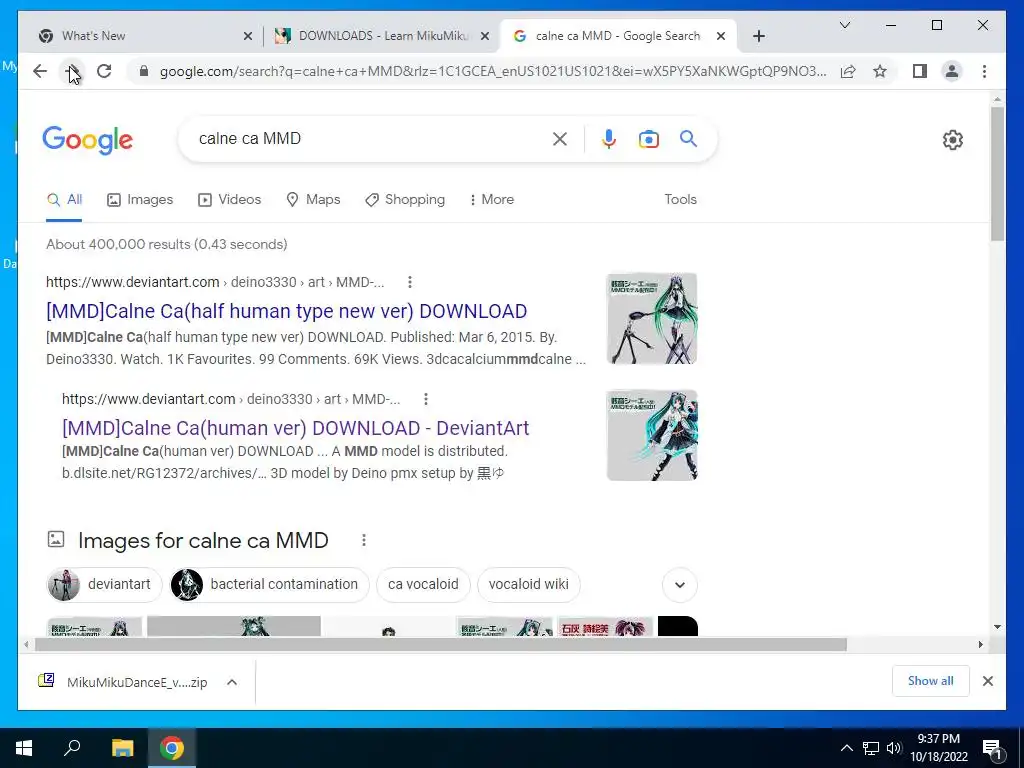Image resolution: width=1024 pixels, height=768 pixels.
Task: Click the half human type result thumbnail
Action: [x=652, y=318]
